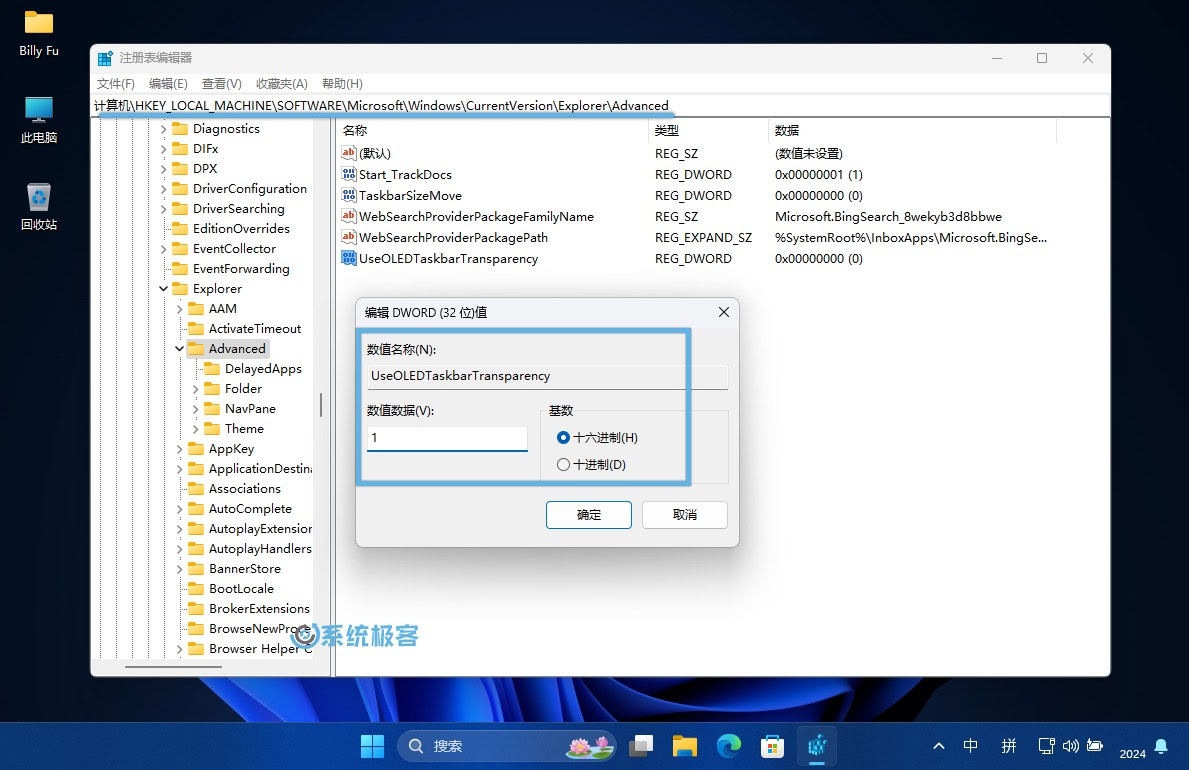Image resolution: width=1189 pixels, height=770 pixels.
Task: Click the Registry Editor title bar icon
Action: tap(105, 58)
